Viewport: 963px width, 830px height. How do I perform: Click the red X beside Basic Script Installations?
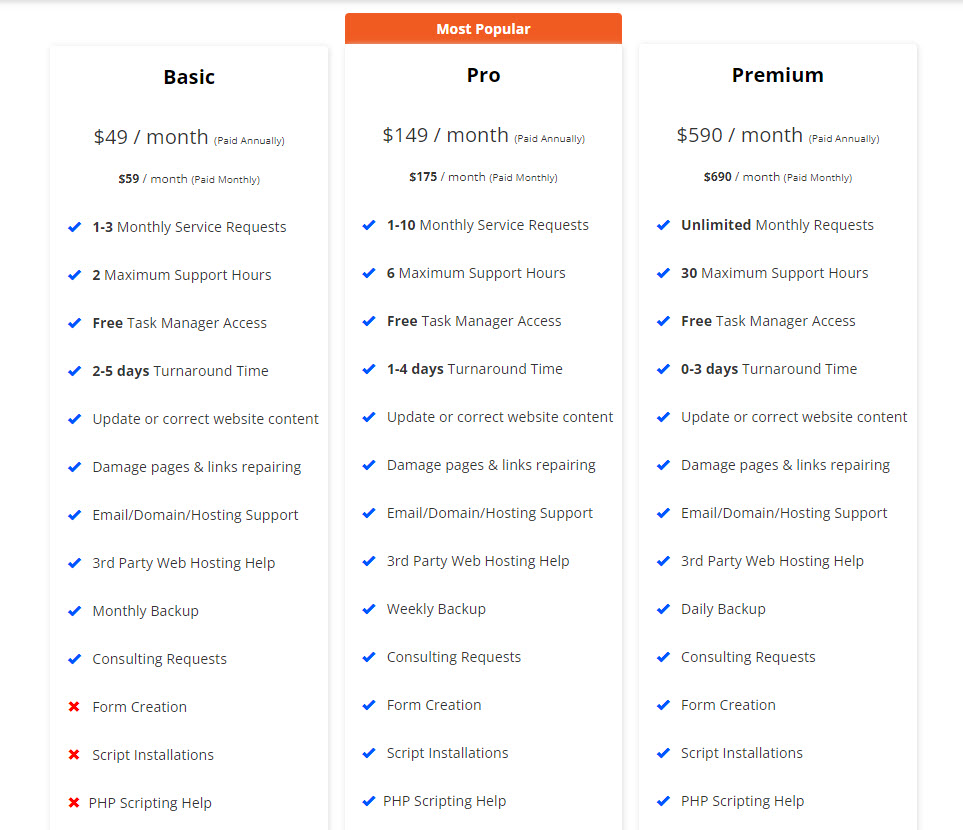point(74,754)
